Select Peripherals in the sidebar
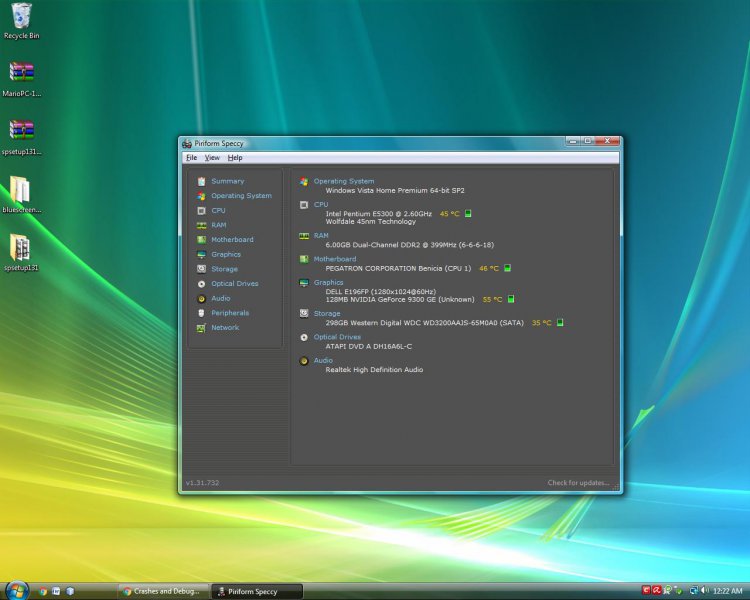 click(x=230, y=313)
